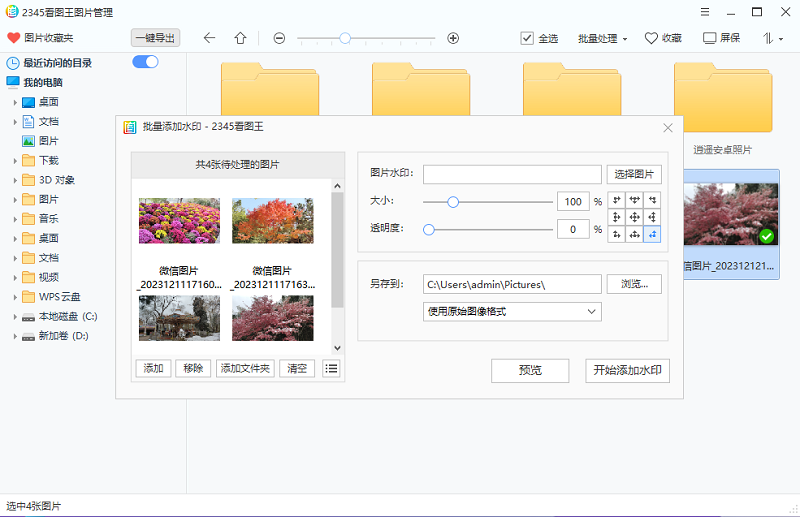Open the sort order icon menu
This screenshot has height=517, width=800.
(773, 38)
